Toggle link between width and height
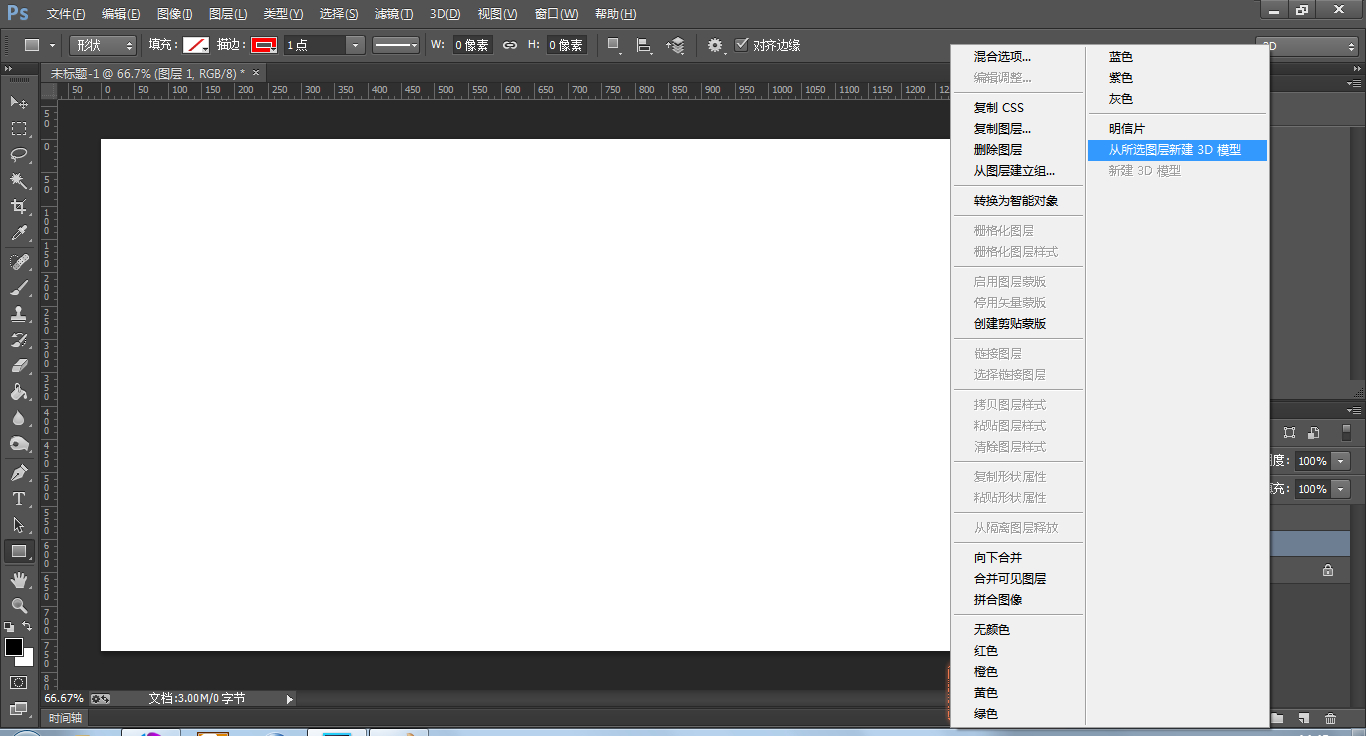1366x736 pixels. [x=510, y=45]
